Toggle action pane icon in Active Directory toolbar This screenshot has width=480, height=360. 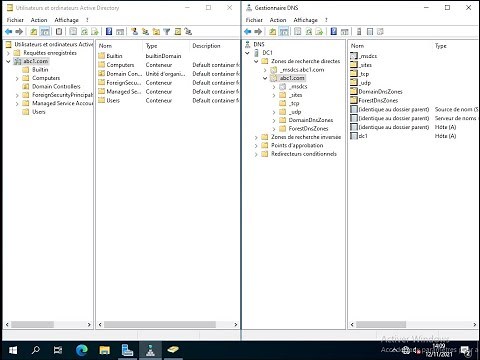coord(120,32)
